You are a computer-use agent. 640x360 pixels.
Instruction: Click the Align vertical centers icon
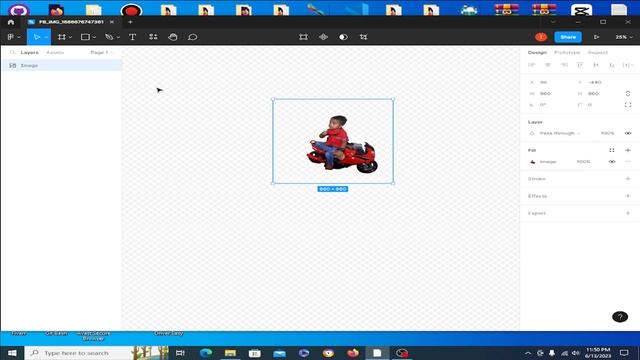coord(596,65)
